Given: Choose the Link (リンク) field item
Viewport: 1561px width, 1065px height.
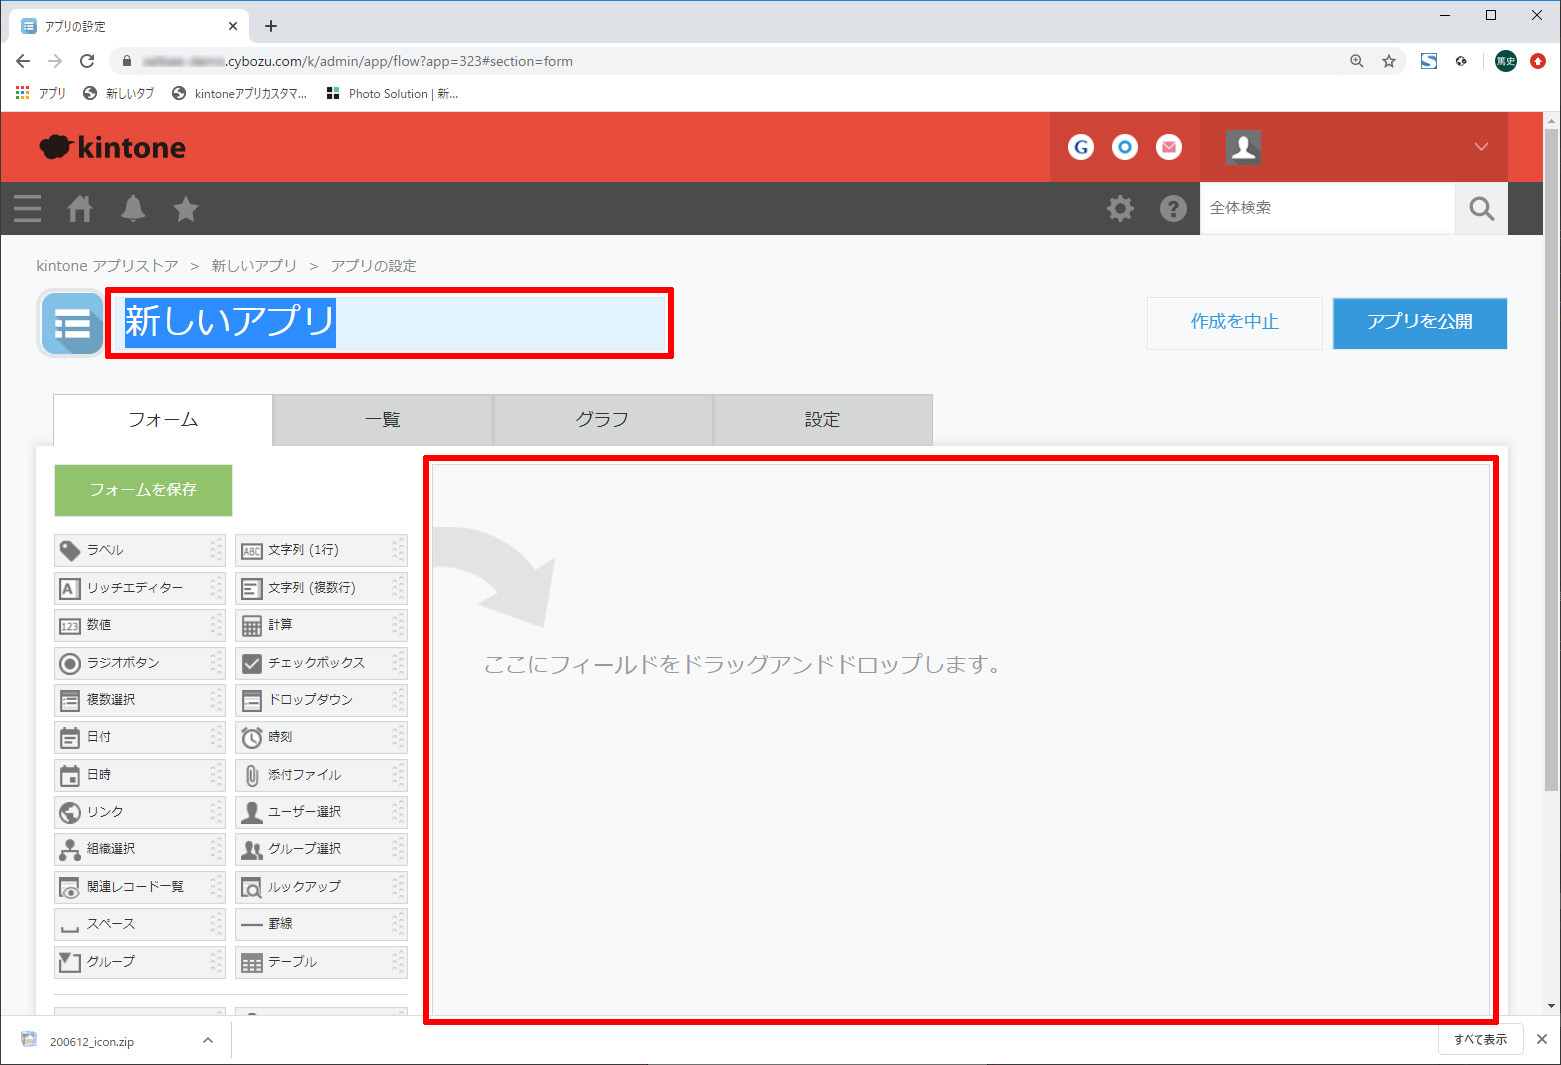Looking at the screenshot, I should click(x=140, y=812).
